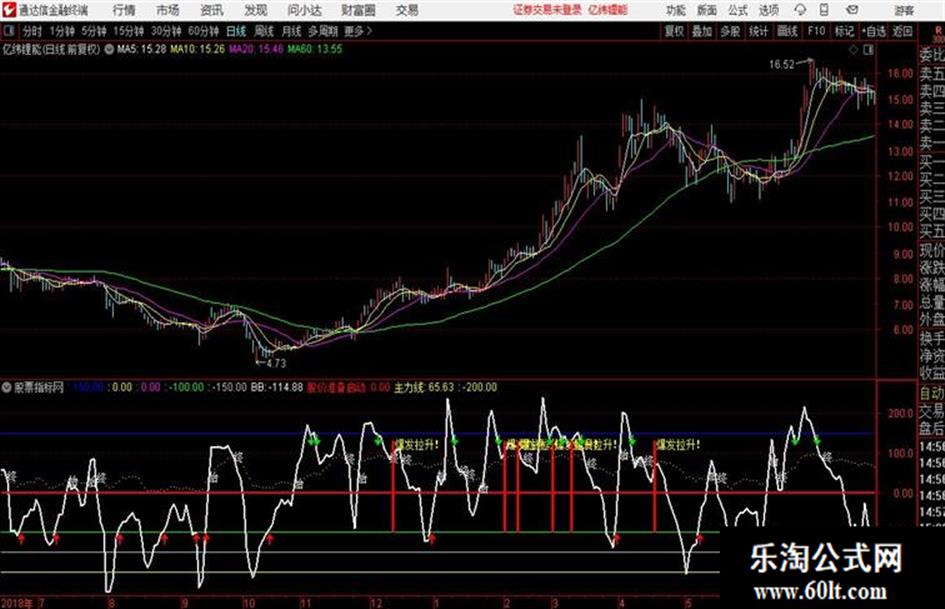Open the 交易 menu
Screen dimensions: 945x609
tap(407, 10)
